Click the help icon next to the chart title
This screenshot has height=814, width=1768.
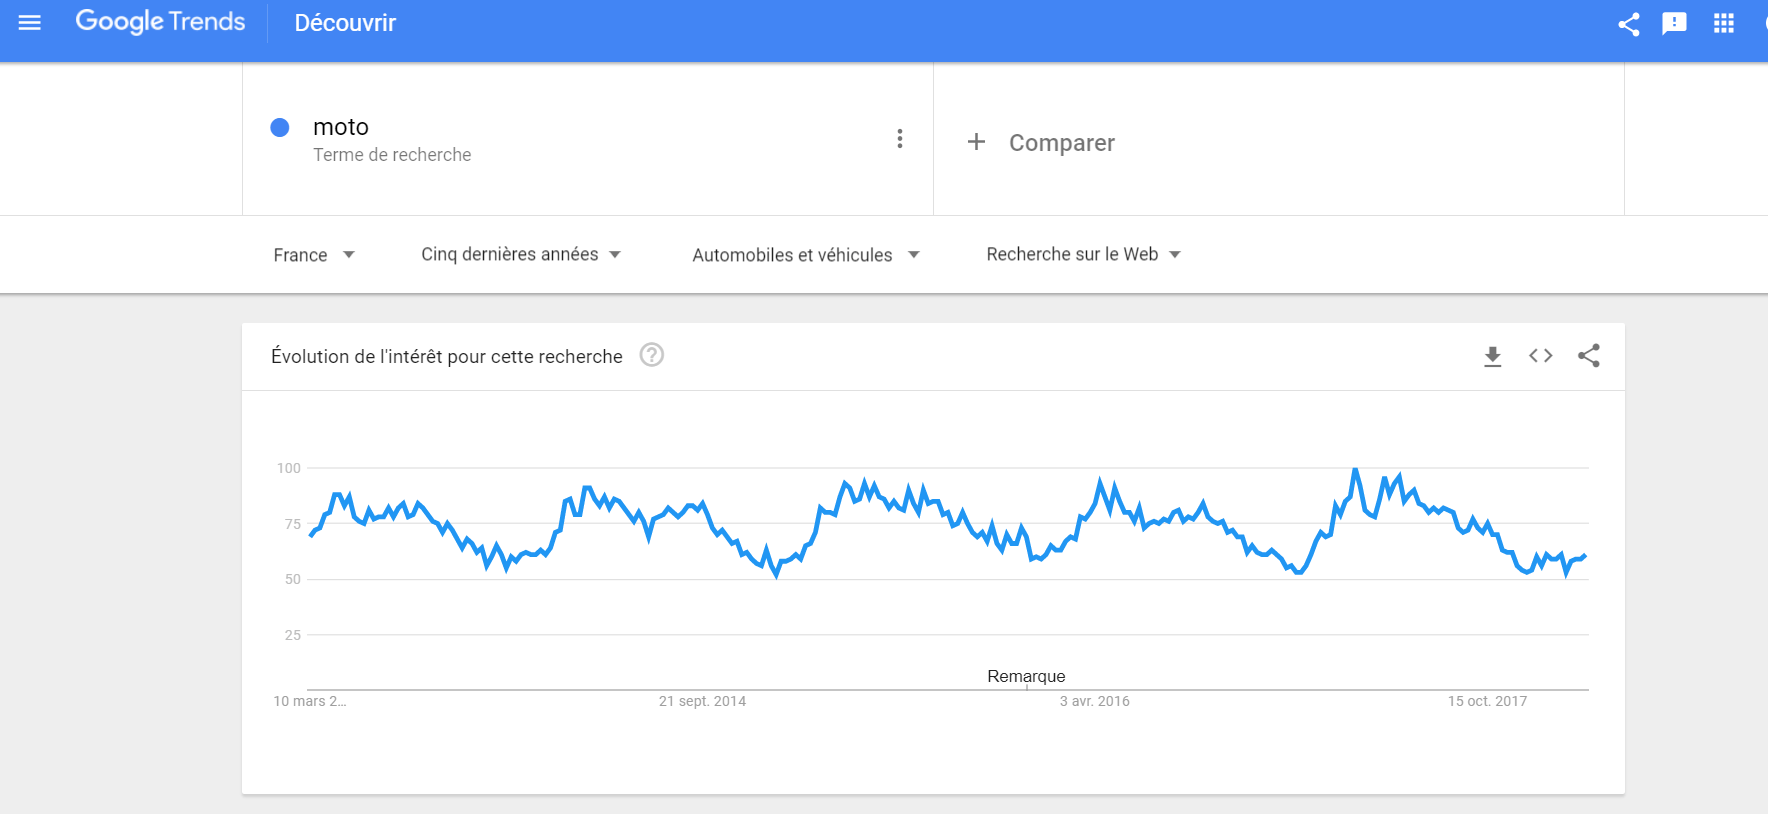[x=651, y=355]
